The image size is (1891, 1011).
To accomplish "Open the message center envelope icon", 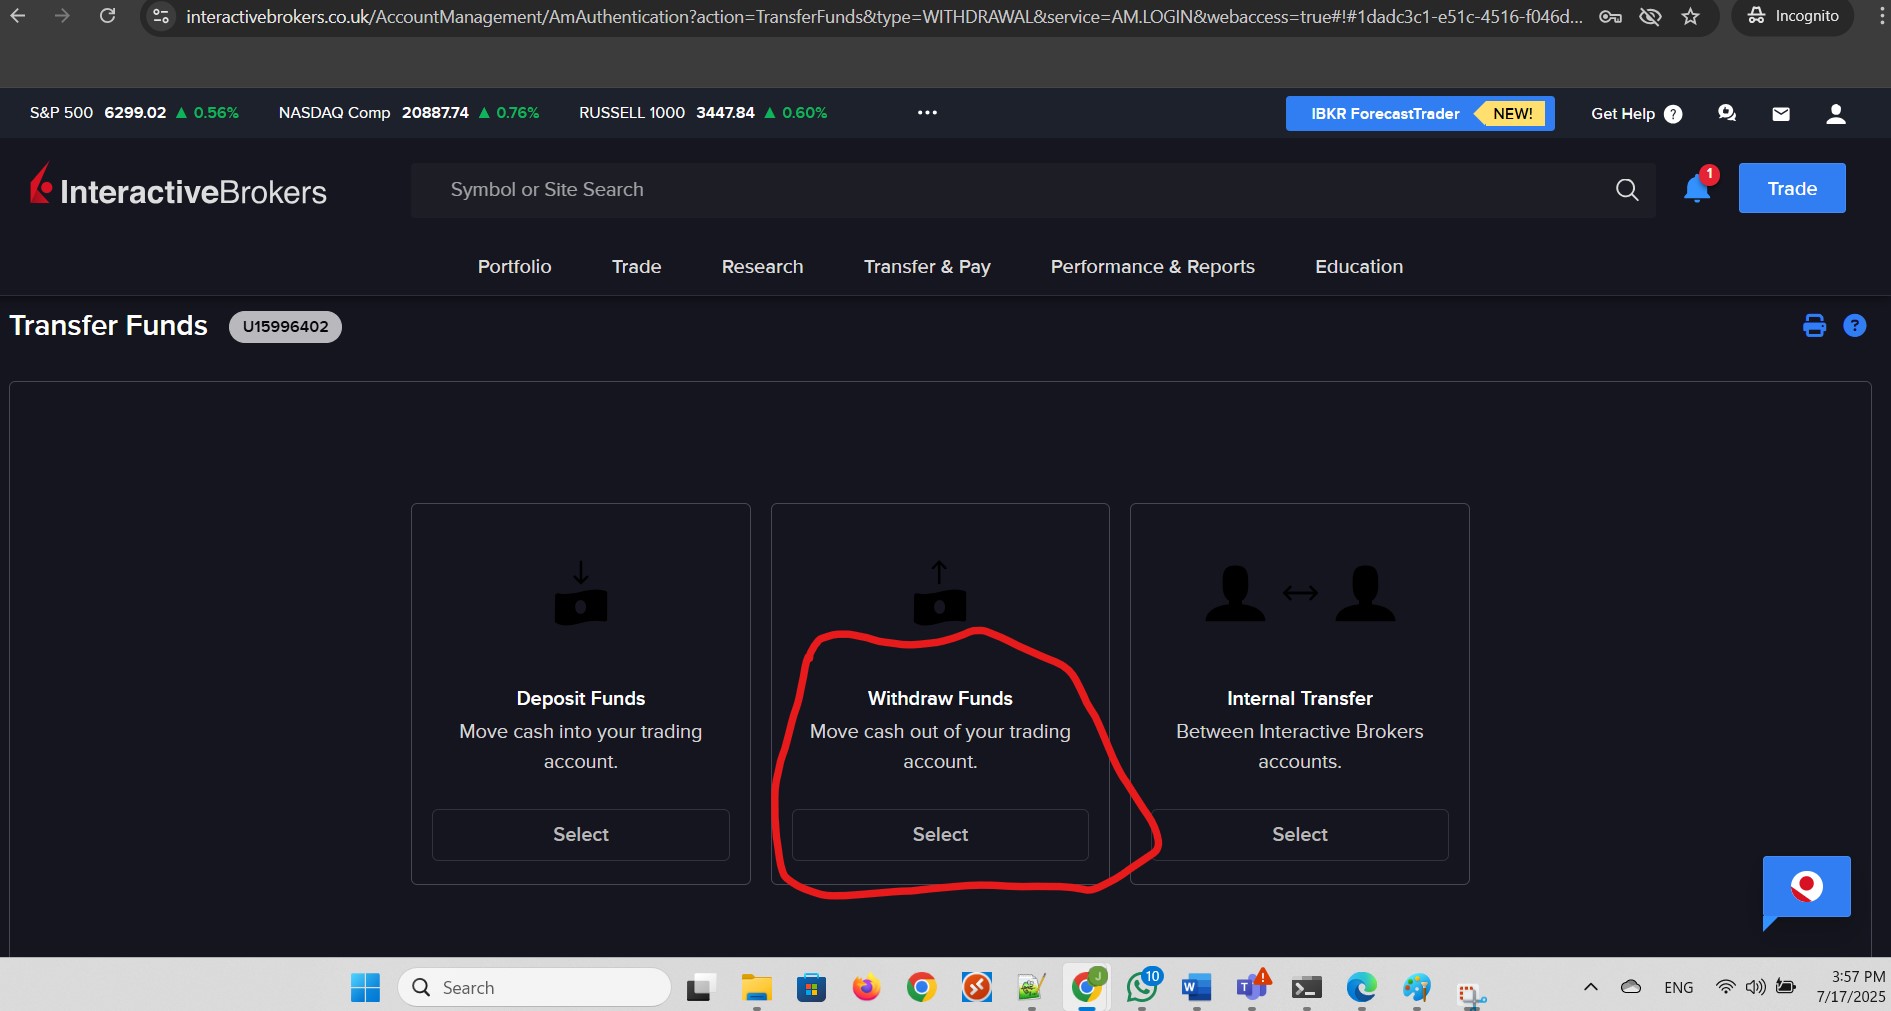I will (x=1781, y=114).
